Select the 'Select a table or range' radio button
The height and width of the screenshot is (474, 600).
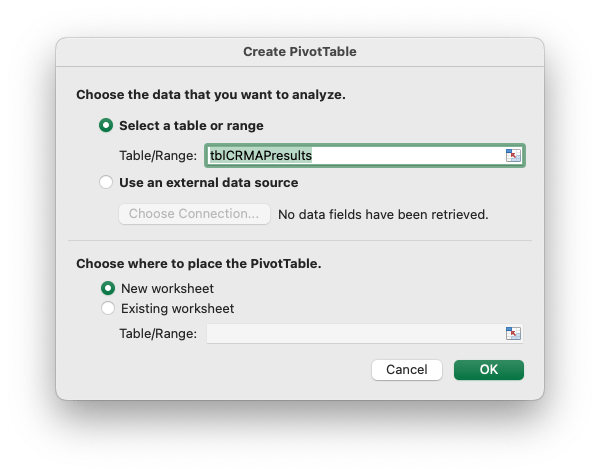point(106,126)
